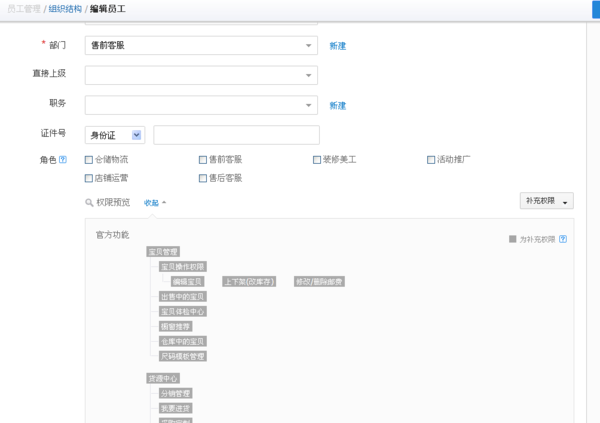Select the 宝贝操作权限 permission node
The image size is (600, 423).
[183, 266]
